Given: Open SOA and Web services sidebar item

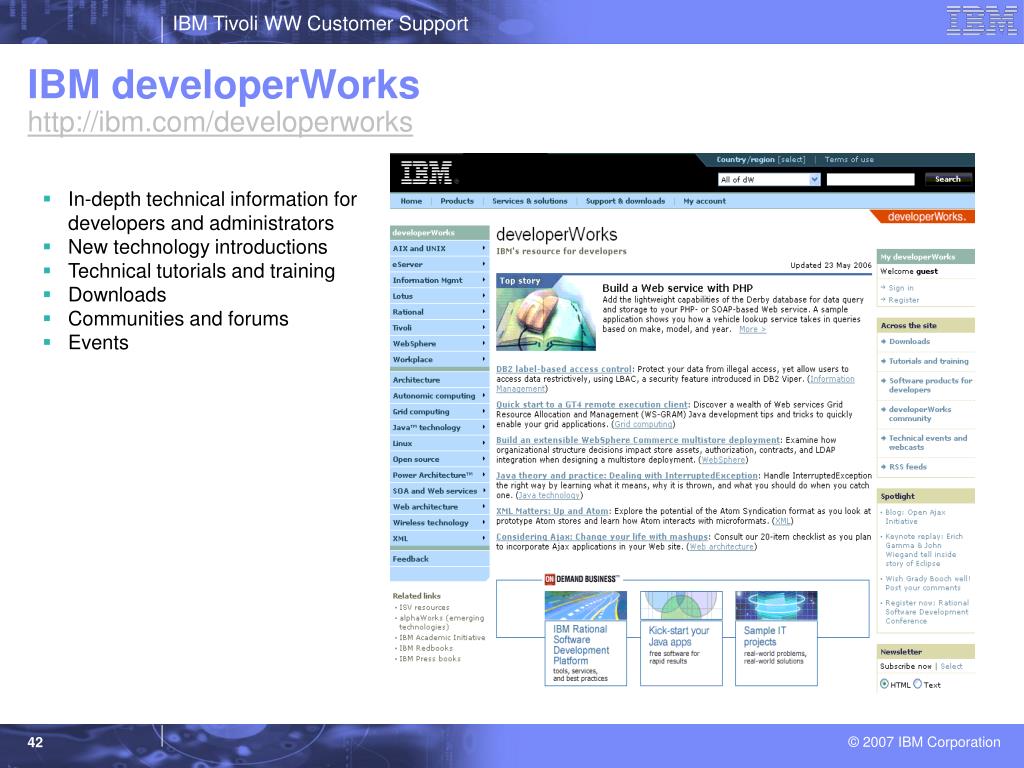Looking at the screenshot, I should coord(440,491).
